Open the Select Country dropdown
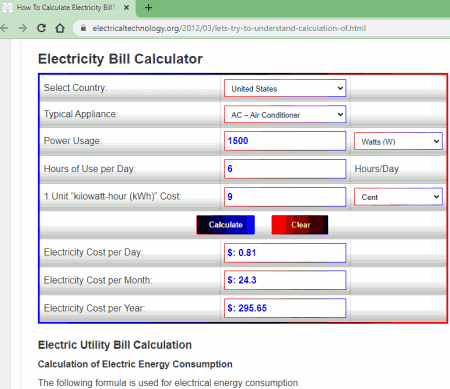 click(285, 88)
